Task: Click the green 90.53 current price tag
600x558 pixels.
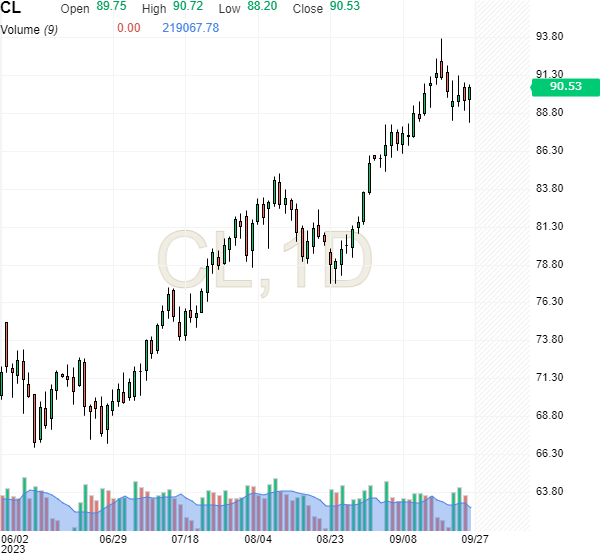Action: coord(566,86)
